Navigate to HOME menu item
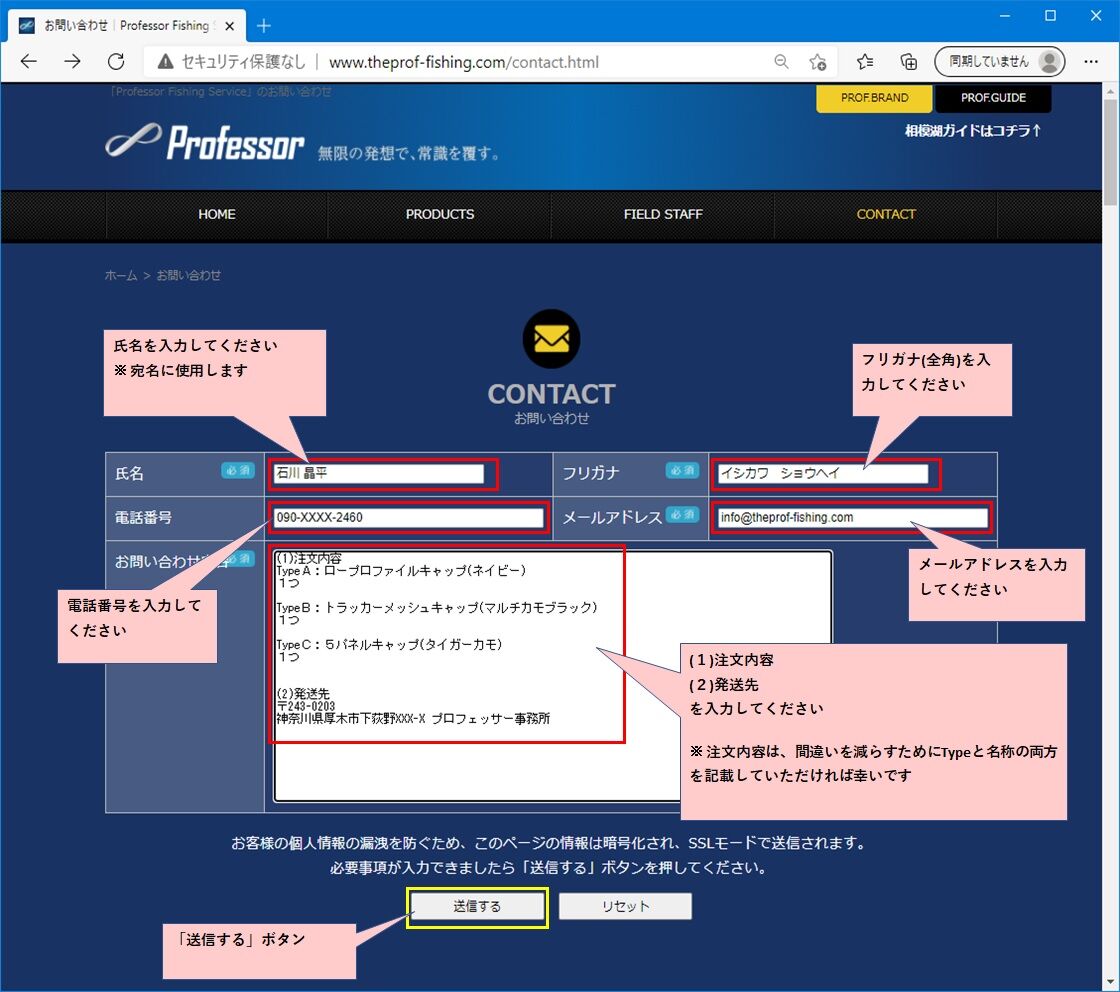Screen dimensions: 1120x992 tap(216, 214)
